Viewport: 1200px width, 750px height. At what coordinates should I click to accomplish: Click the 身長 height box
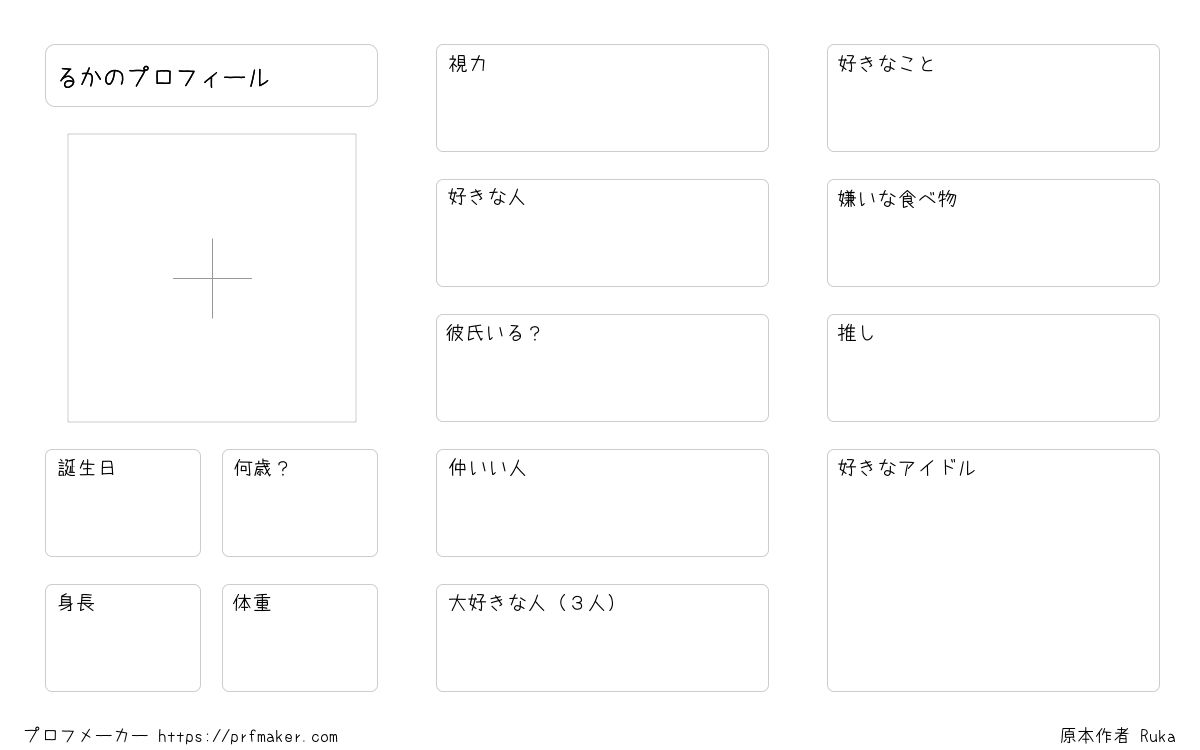click(x=123, y=638)
